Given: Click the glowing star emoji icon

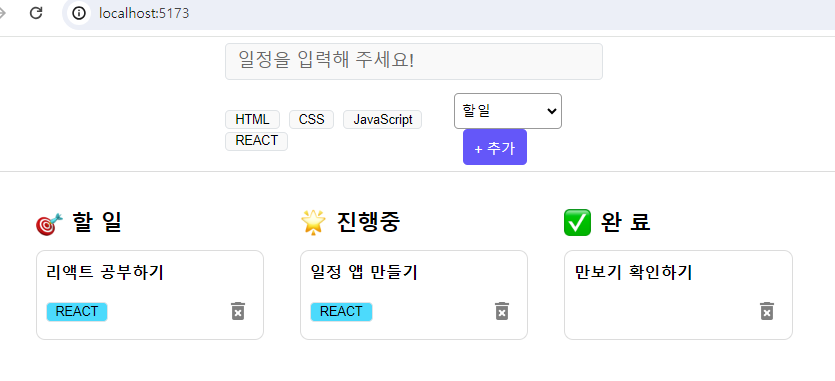Looking at the screenshot, I should coord(313,222).
